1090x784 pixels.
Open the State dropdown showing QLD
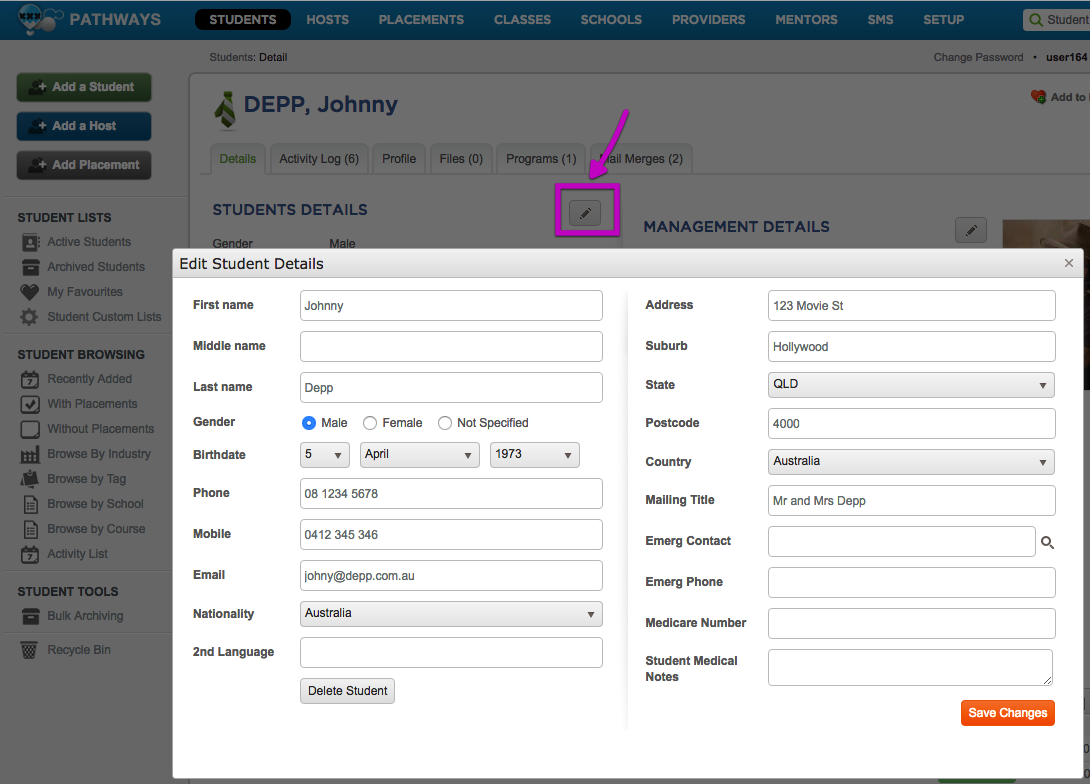[x=911, y=384]
